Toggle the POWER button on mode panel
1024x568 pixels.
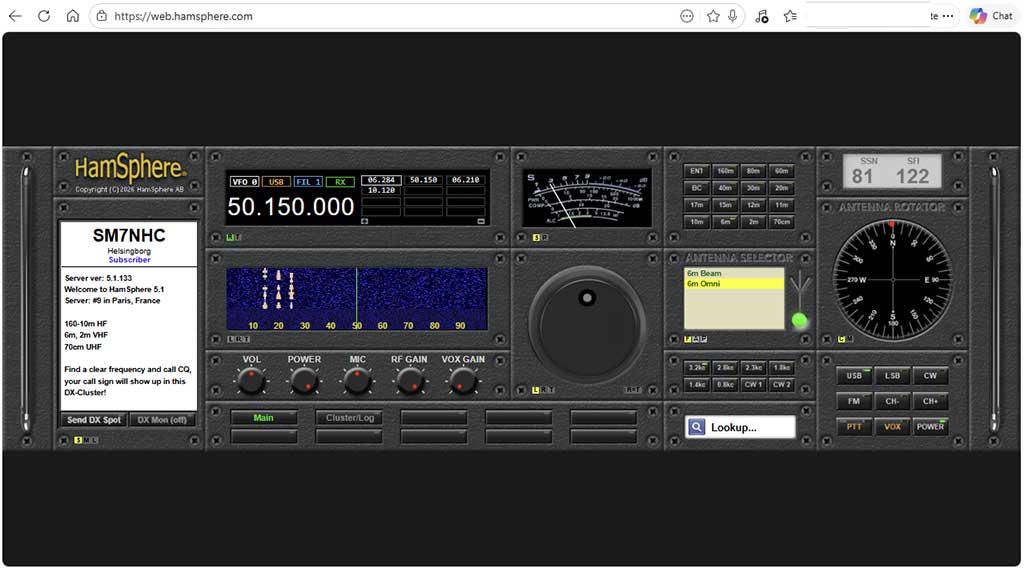tap(930, 427)
